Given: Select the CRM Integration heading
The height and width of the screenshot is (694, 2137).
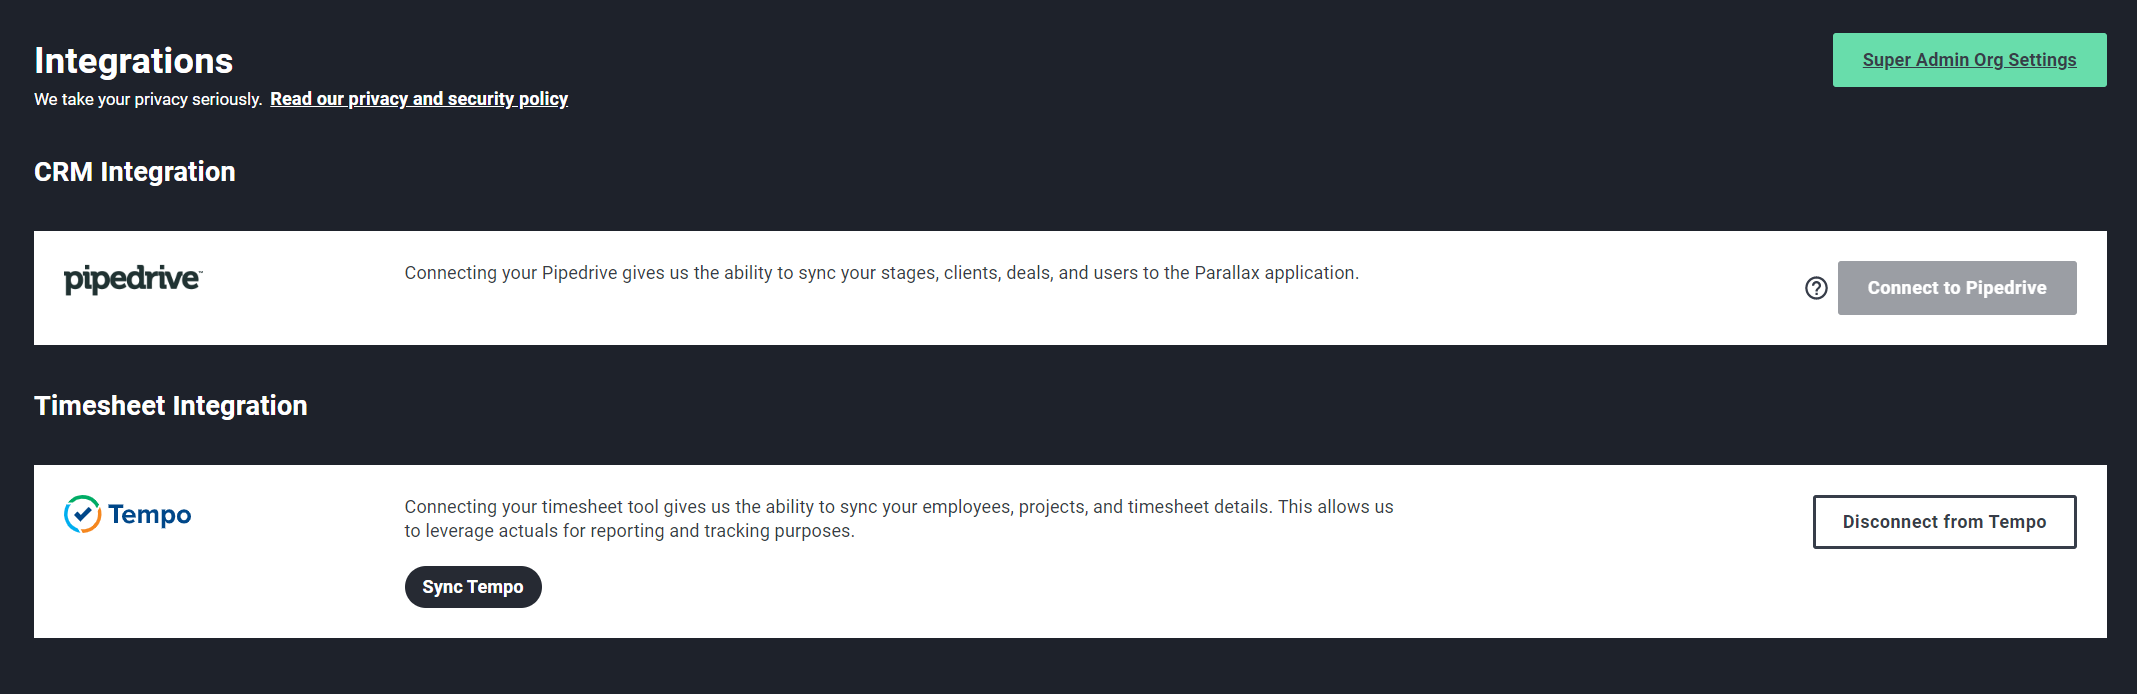Looking at the screenshot, I should [135, 172].
